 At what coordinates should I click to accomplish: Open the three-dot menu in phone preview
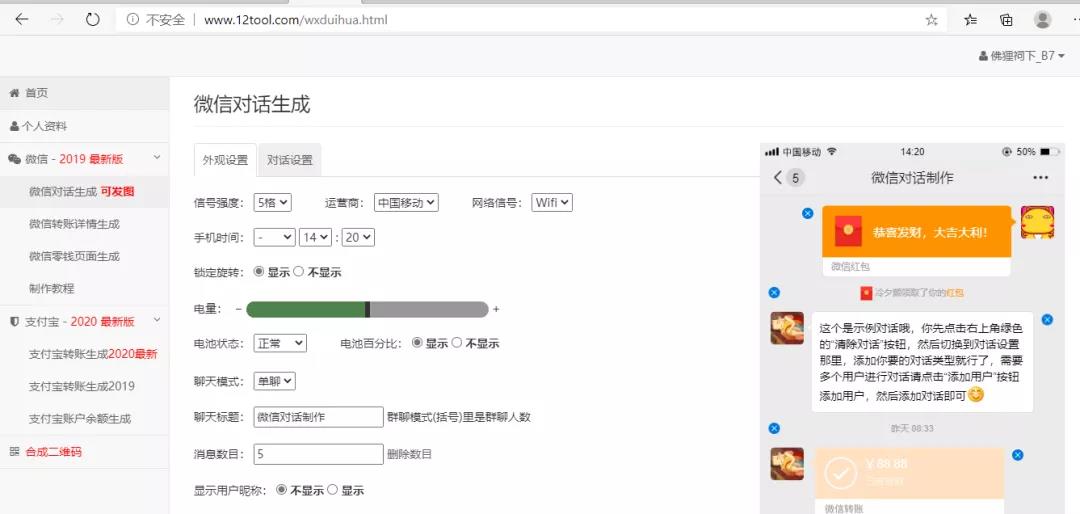(1040, 178)
